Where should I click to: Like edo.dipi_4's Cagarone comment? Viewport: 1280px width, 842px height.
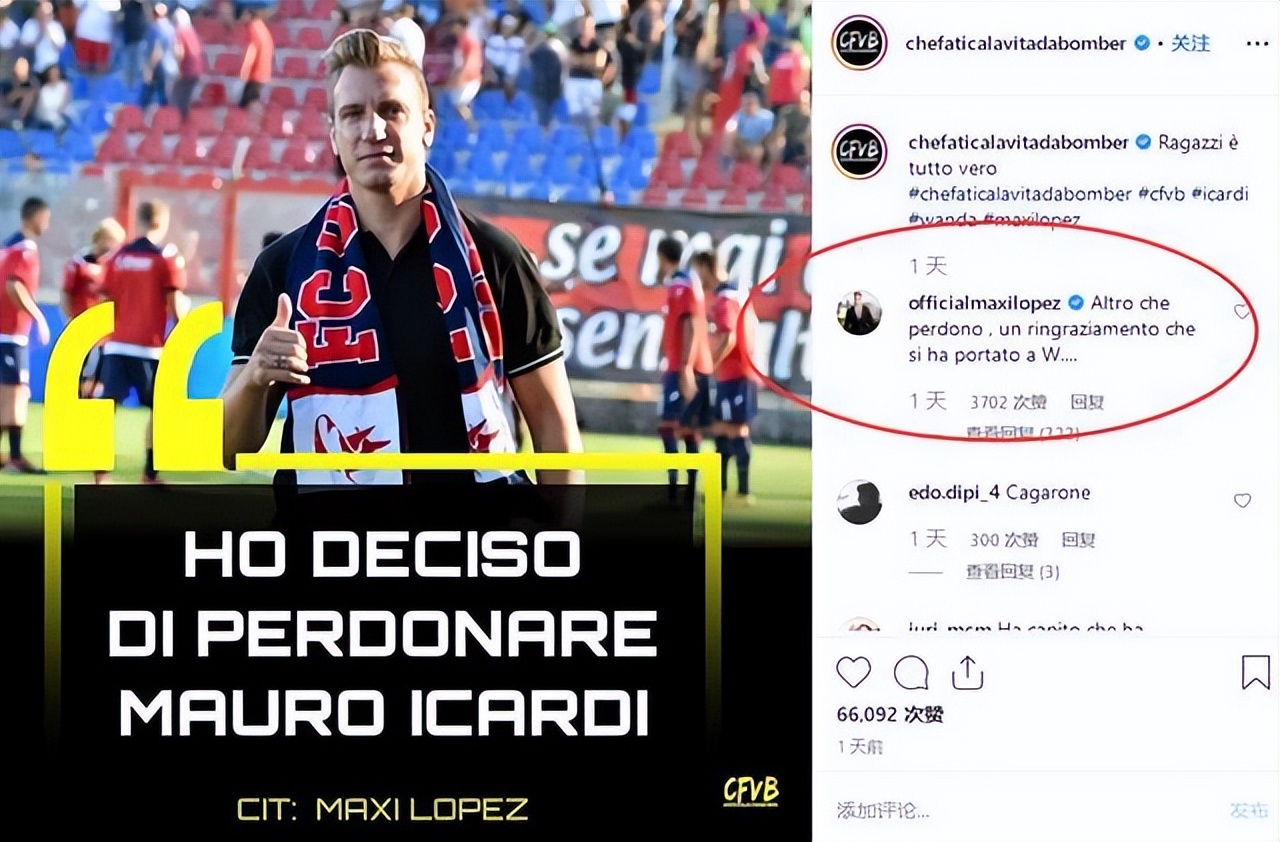1242,500
